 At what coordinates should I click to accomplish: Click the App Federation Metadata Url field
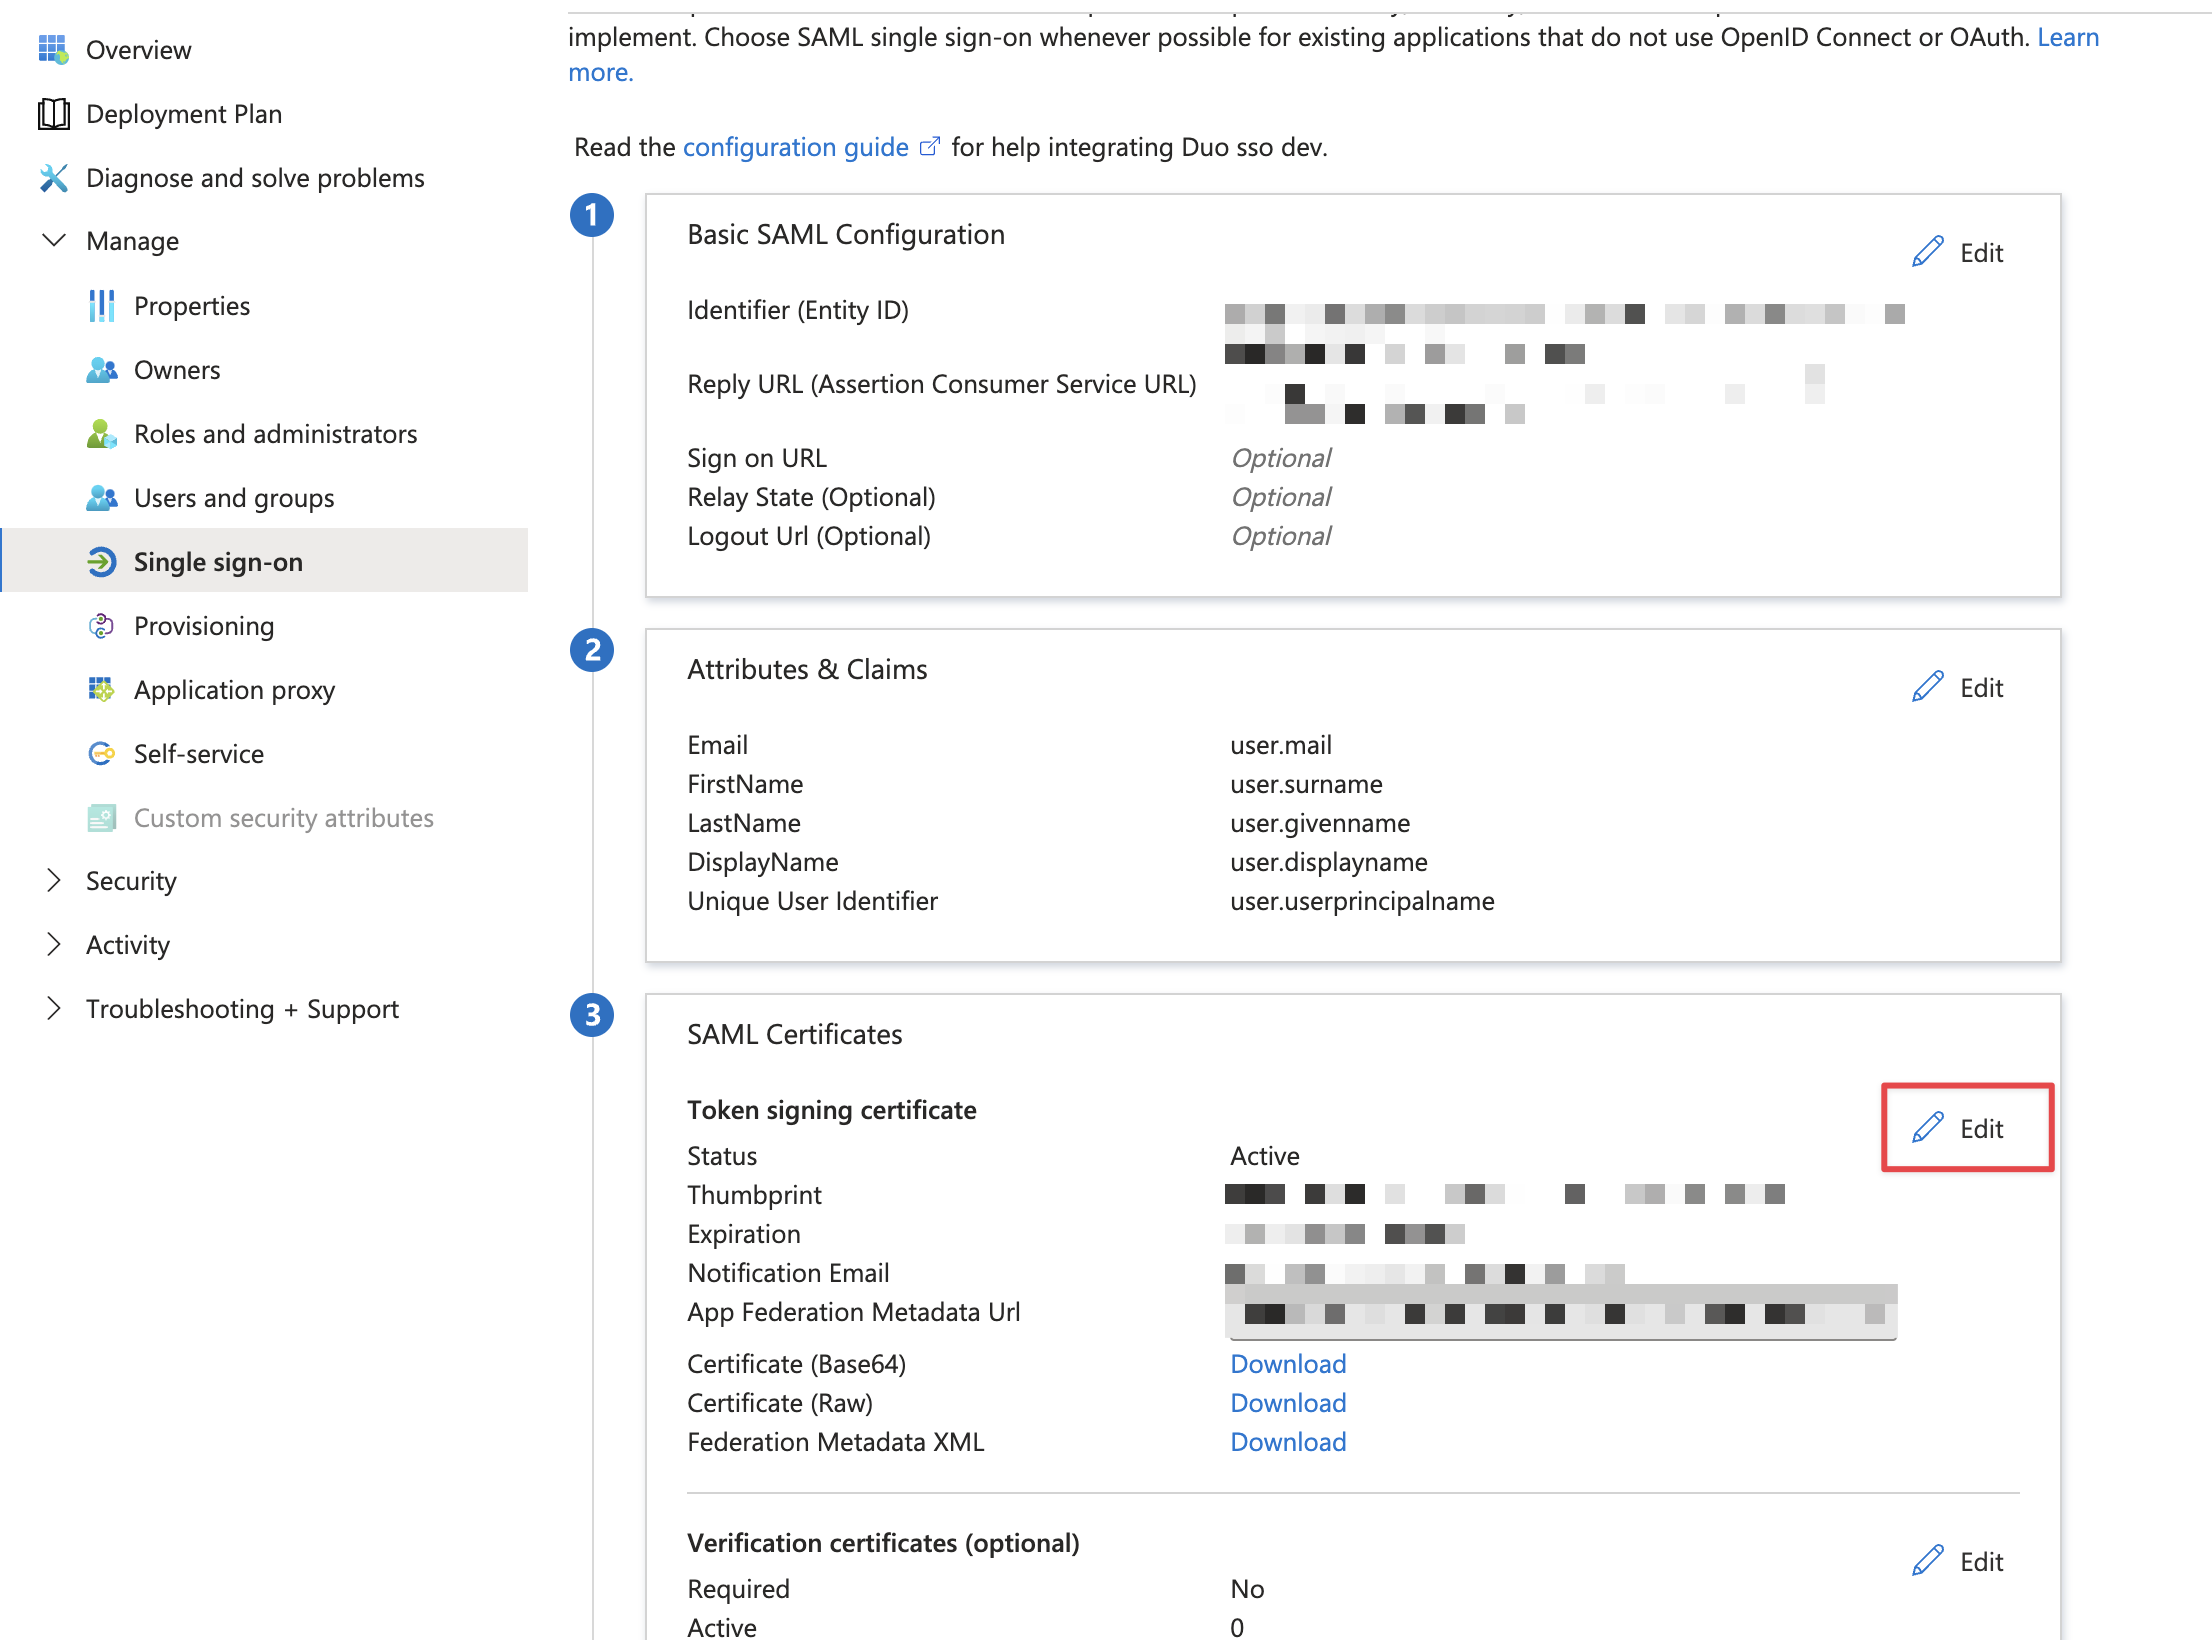coord(1560,1313)
